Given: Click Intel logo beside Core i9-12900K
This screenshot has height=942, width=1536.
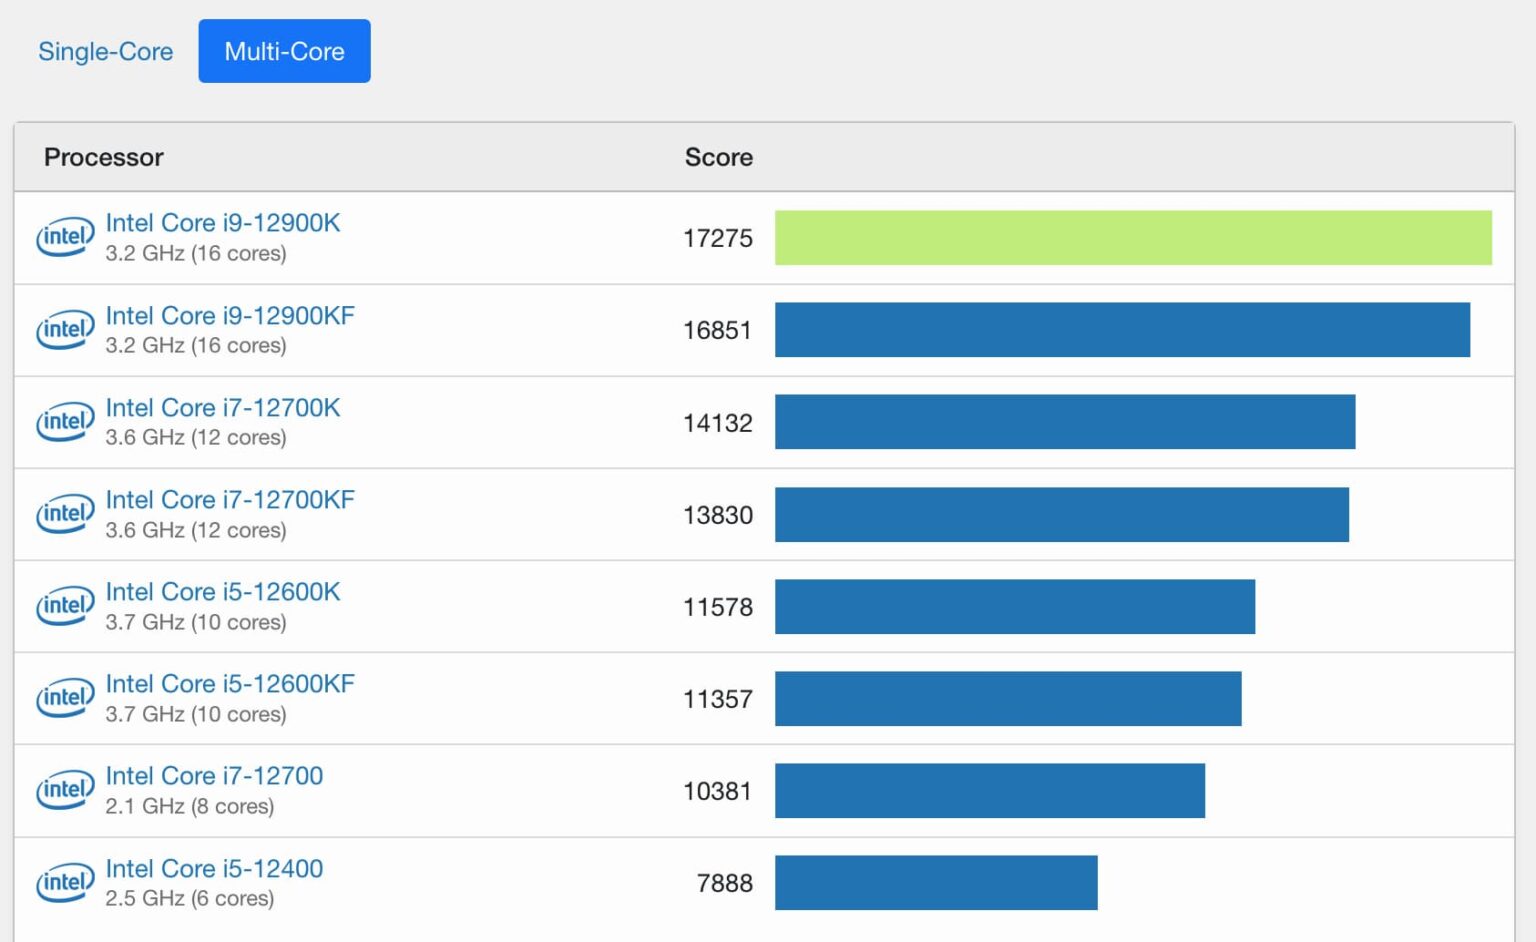Looking at the screenshot, I should tap(65, 238).
